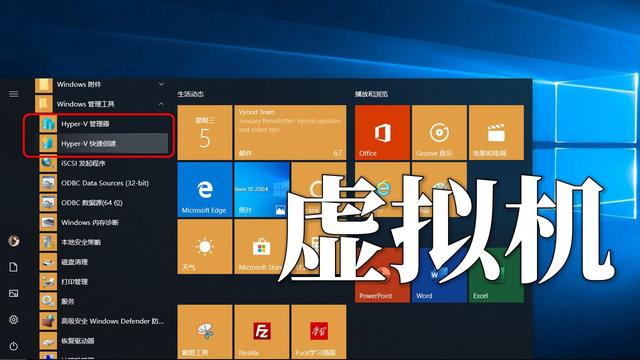Open the 电影和电视 tile
The width and height of the screenshot is (640, 360).
click(496, 133)
